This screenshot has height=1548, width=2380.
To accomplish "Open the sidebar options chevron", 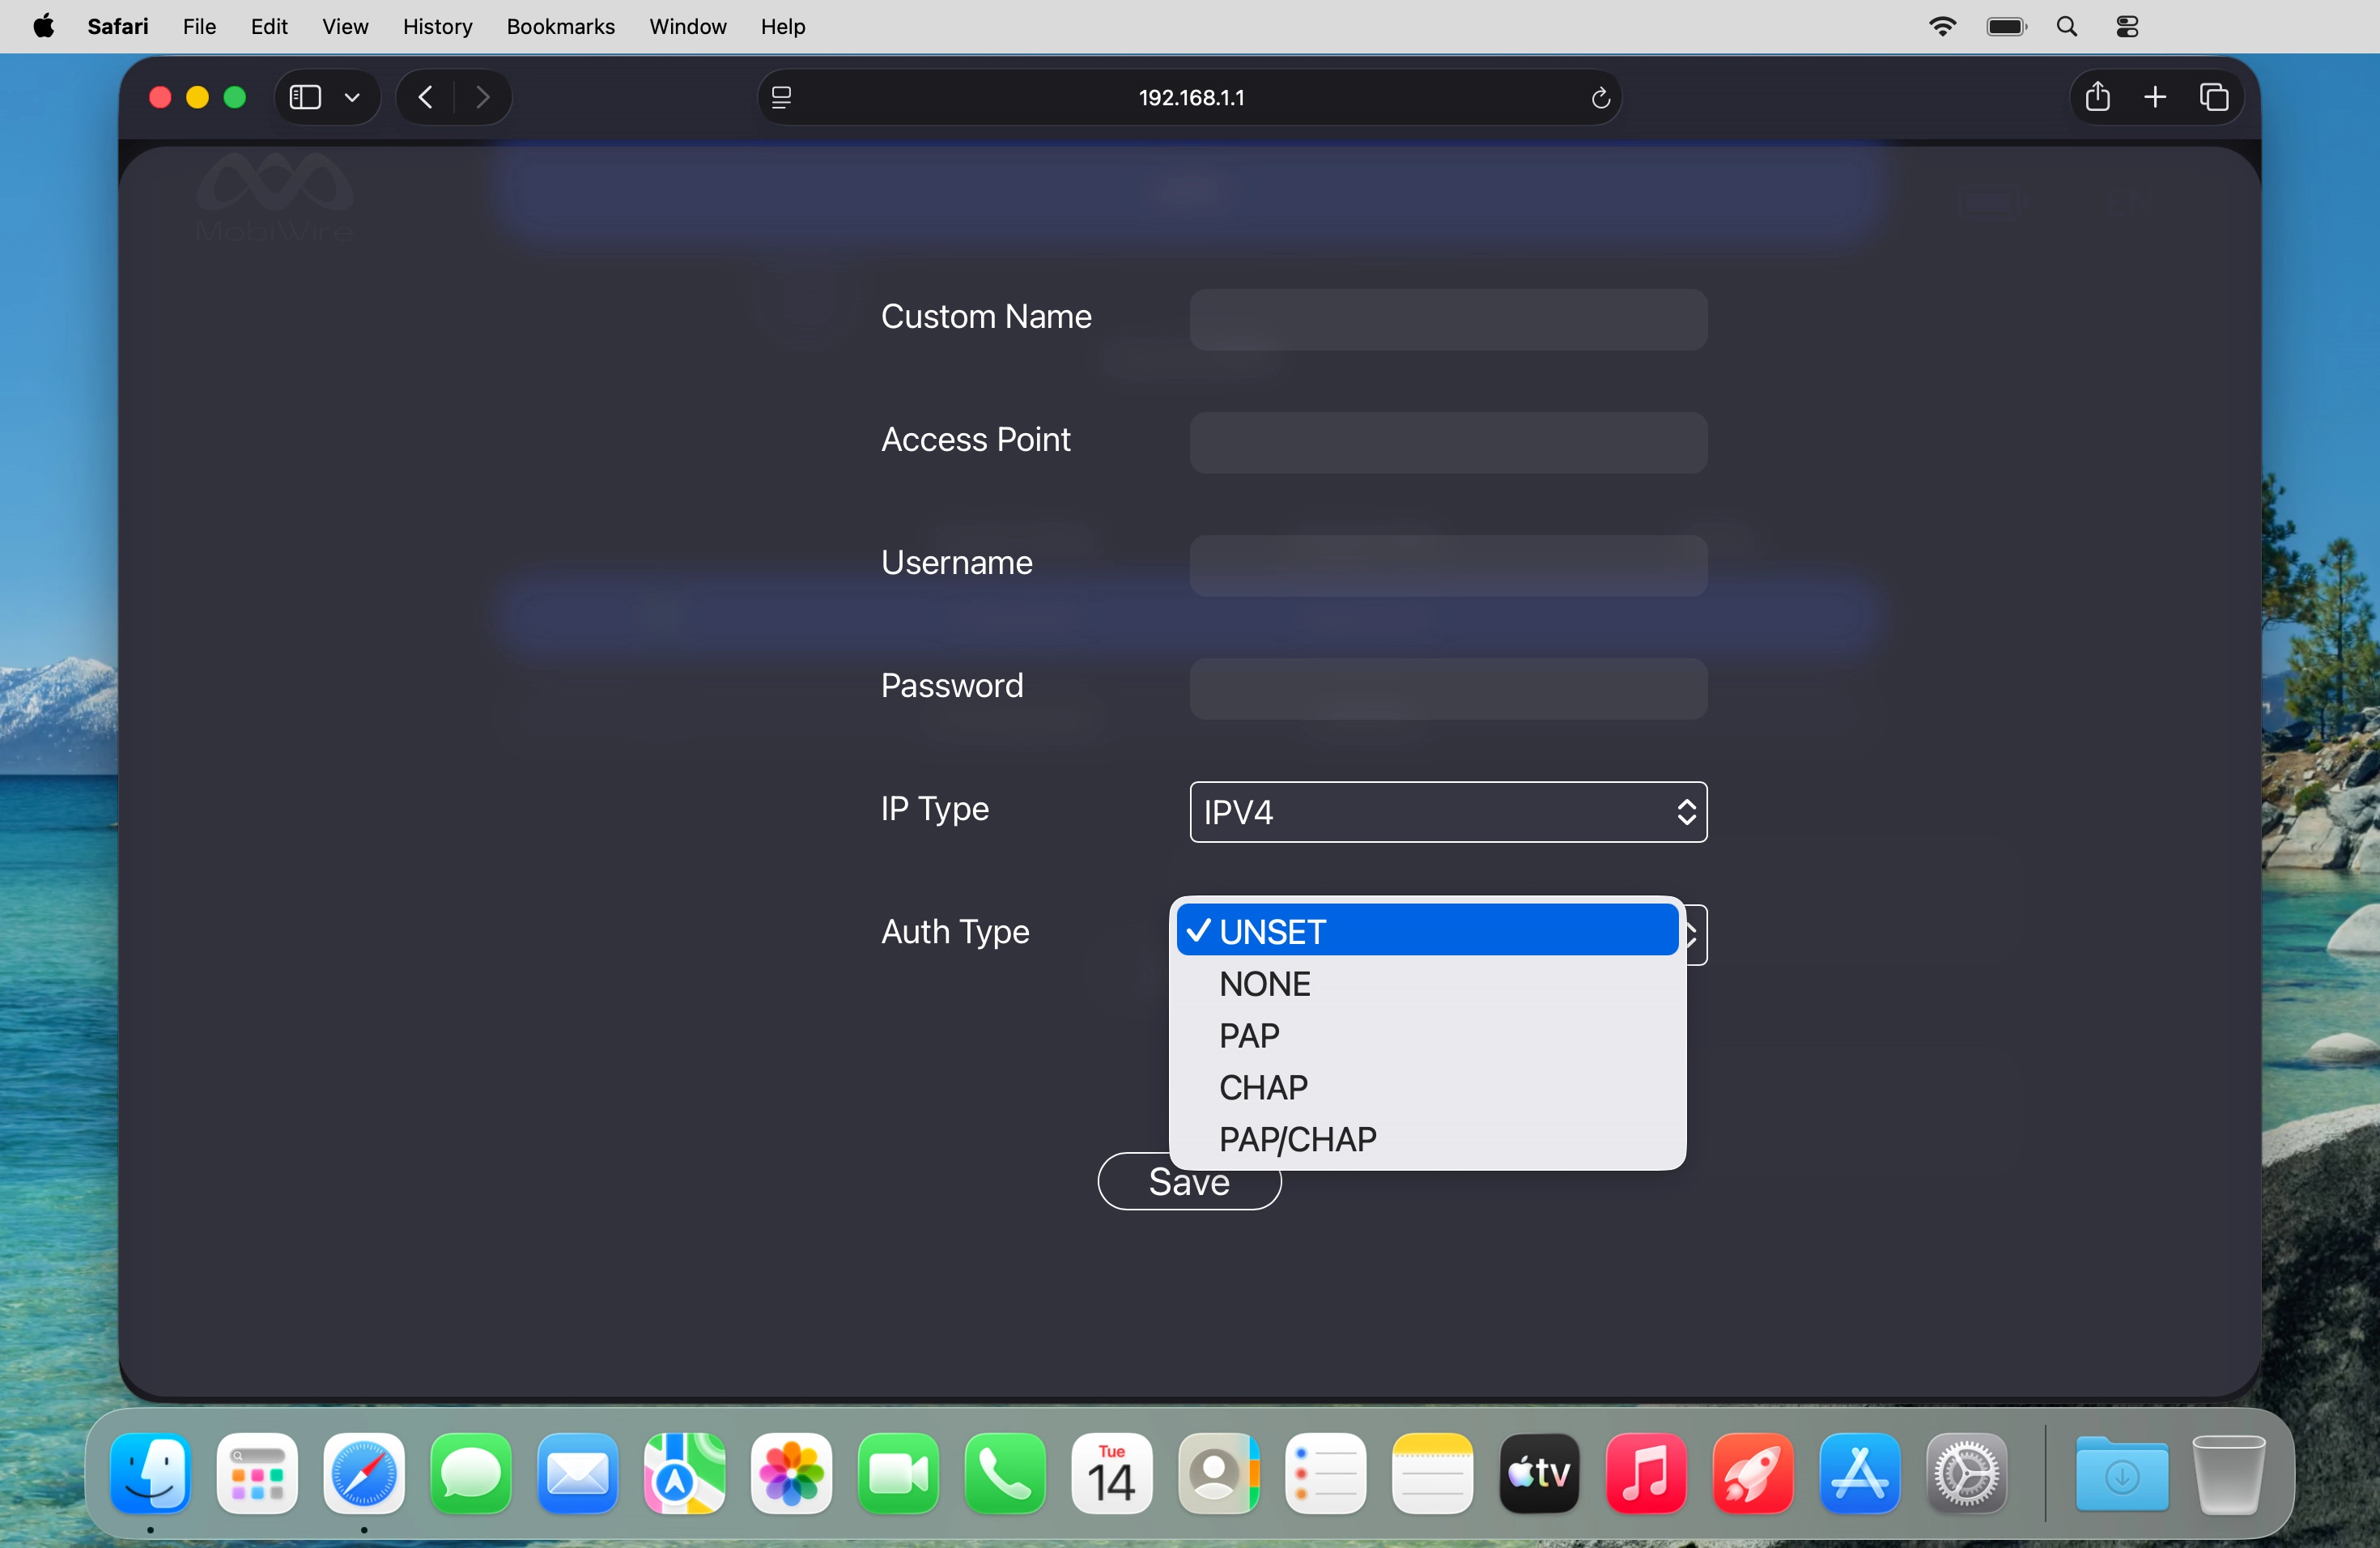I will tap(352, 97).
